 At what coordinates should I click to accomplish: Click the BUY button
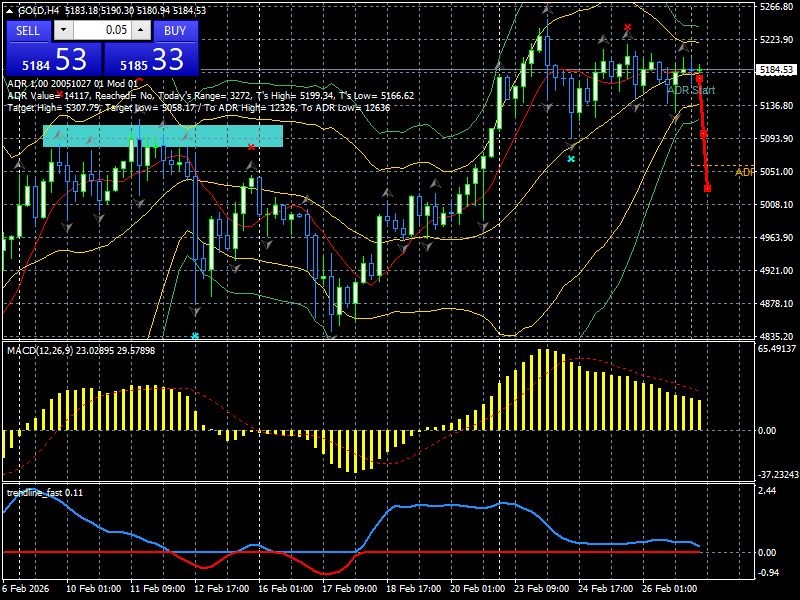(x=175, y=31)
